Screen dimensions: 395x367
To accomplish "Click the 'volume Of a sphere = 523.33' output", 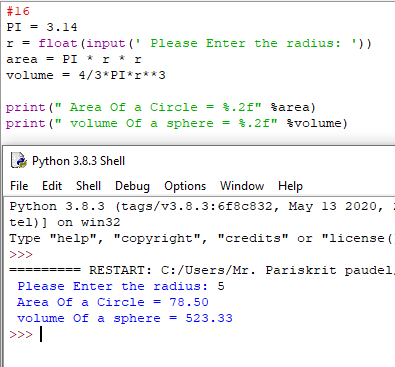I will (x=125, y=318).
